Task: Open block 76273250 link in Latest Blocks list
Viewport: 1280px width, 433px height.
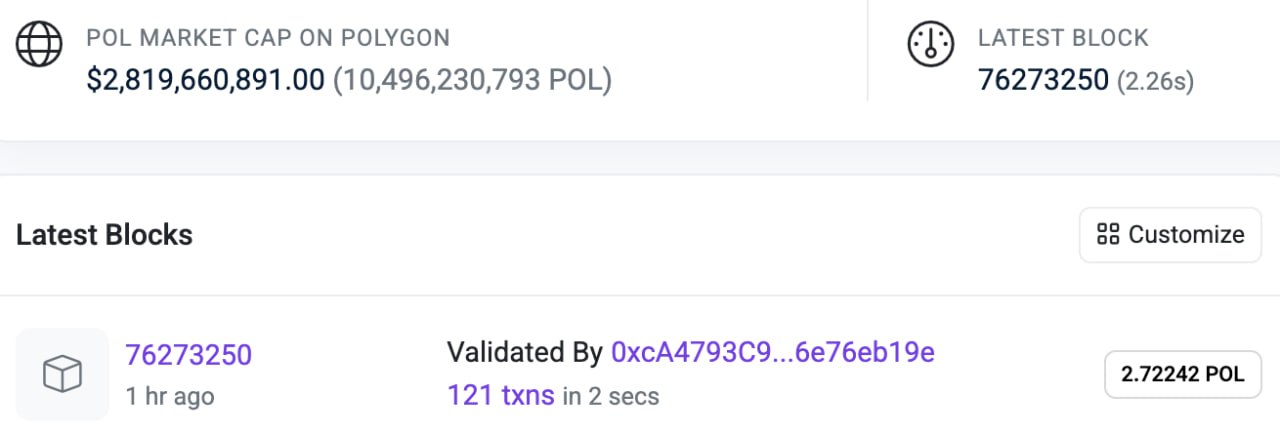Action: [x=188, y=355]
